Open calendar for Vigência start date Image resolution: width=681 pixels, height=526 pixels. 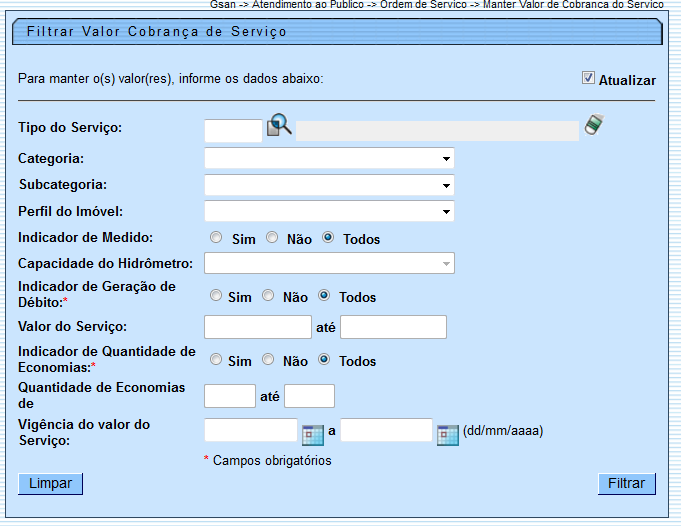pos(313,434)
